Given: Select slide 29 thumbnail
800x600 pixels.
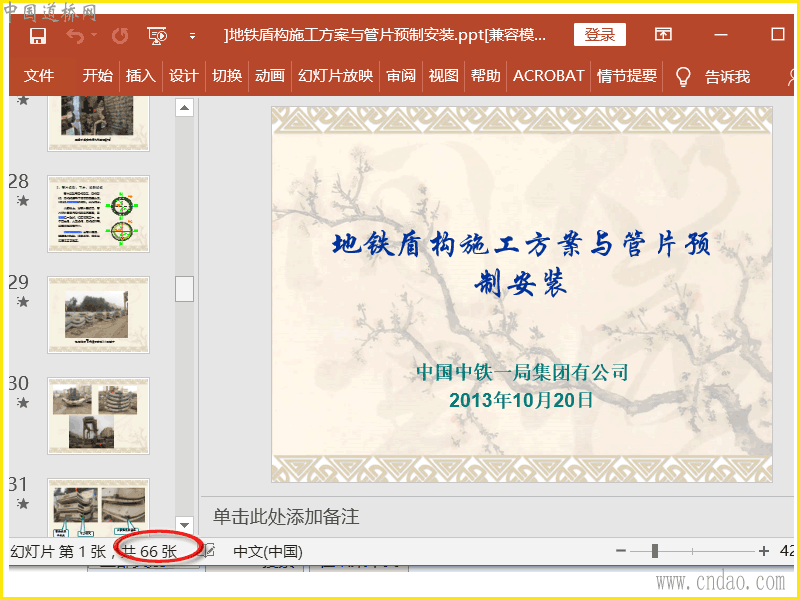Looking at the screenshot, I should 98,315.
